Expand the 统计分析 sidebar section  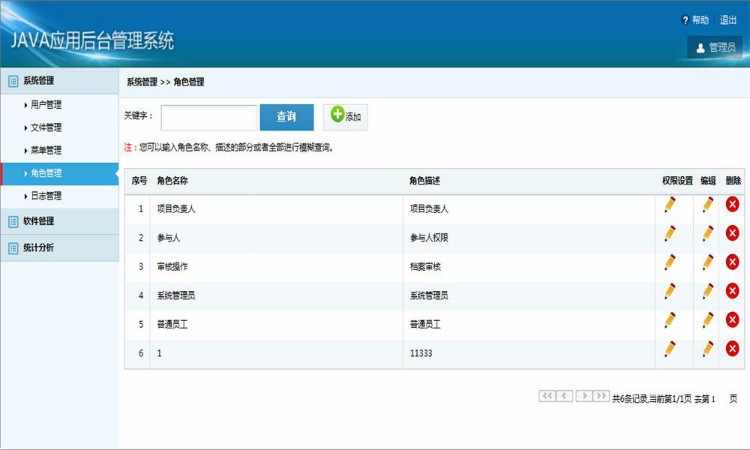click(x=59, y=248)
